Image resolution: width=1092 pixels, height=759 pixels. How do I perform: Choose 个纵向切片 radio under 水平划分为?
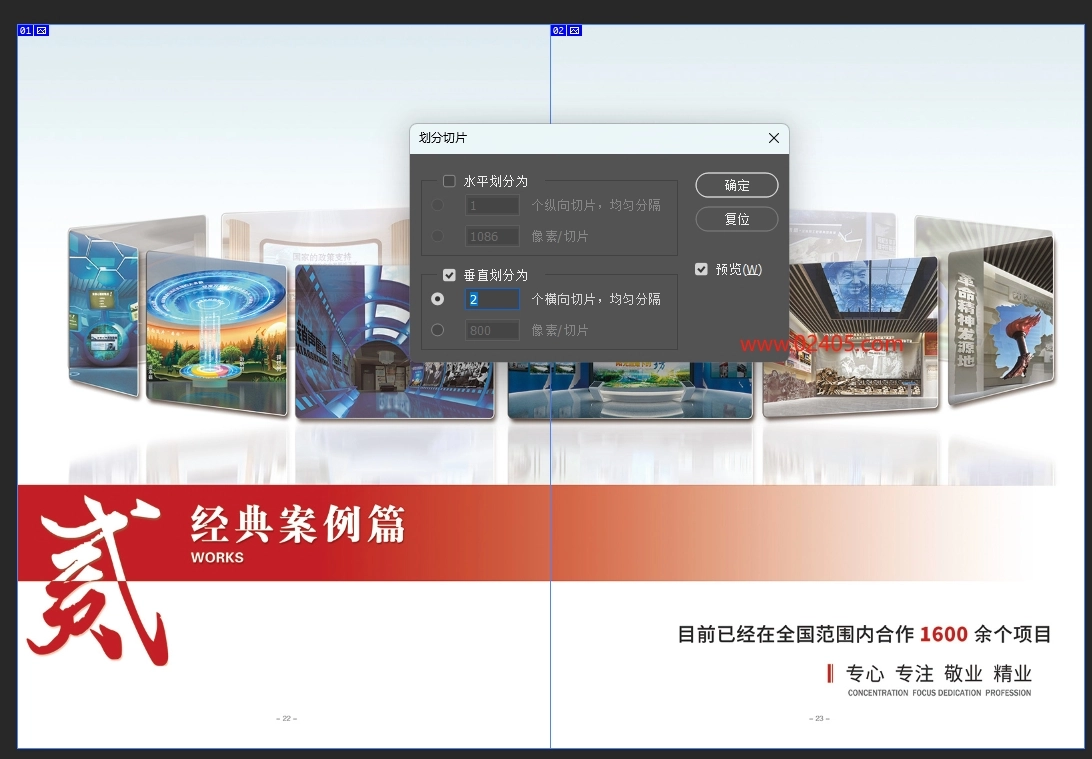click(437, 206)
